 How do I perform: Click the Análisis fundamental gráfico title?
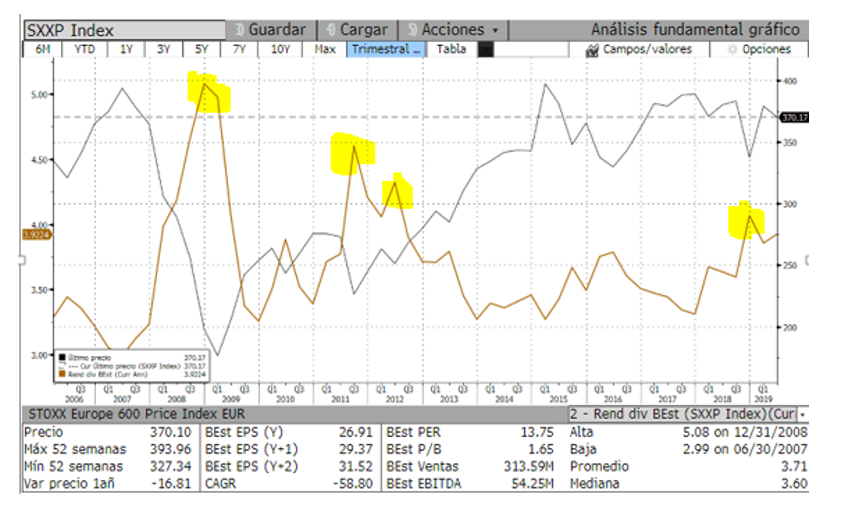[x=695, y=30]
